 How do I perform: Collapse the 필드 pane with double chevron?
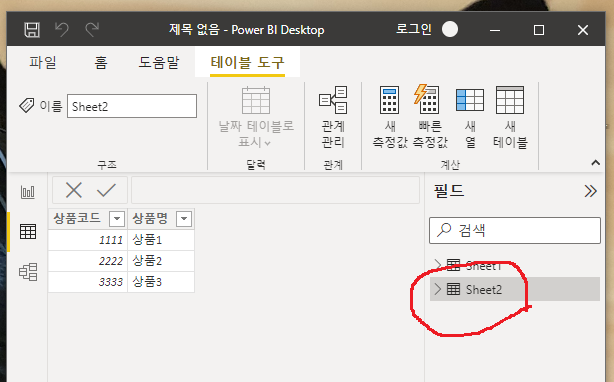coord(591,191)
